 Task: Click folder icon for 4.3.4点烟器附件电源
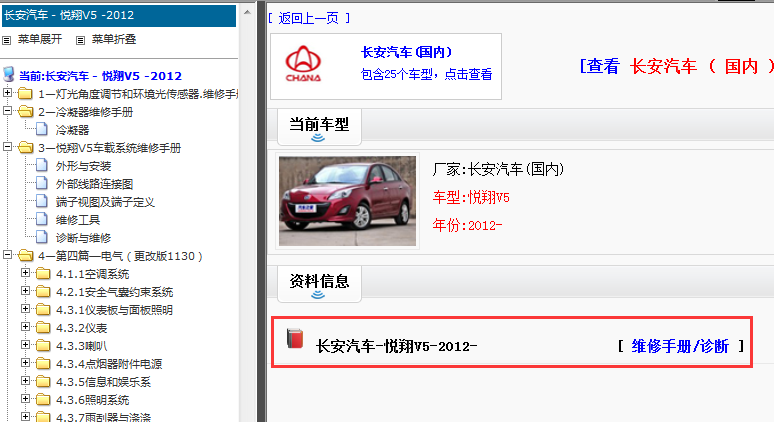(43, 364)
